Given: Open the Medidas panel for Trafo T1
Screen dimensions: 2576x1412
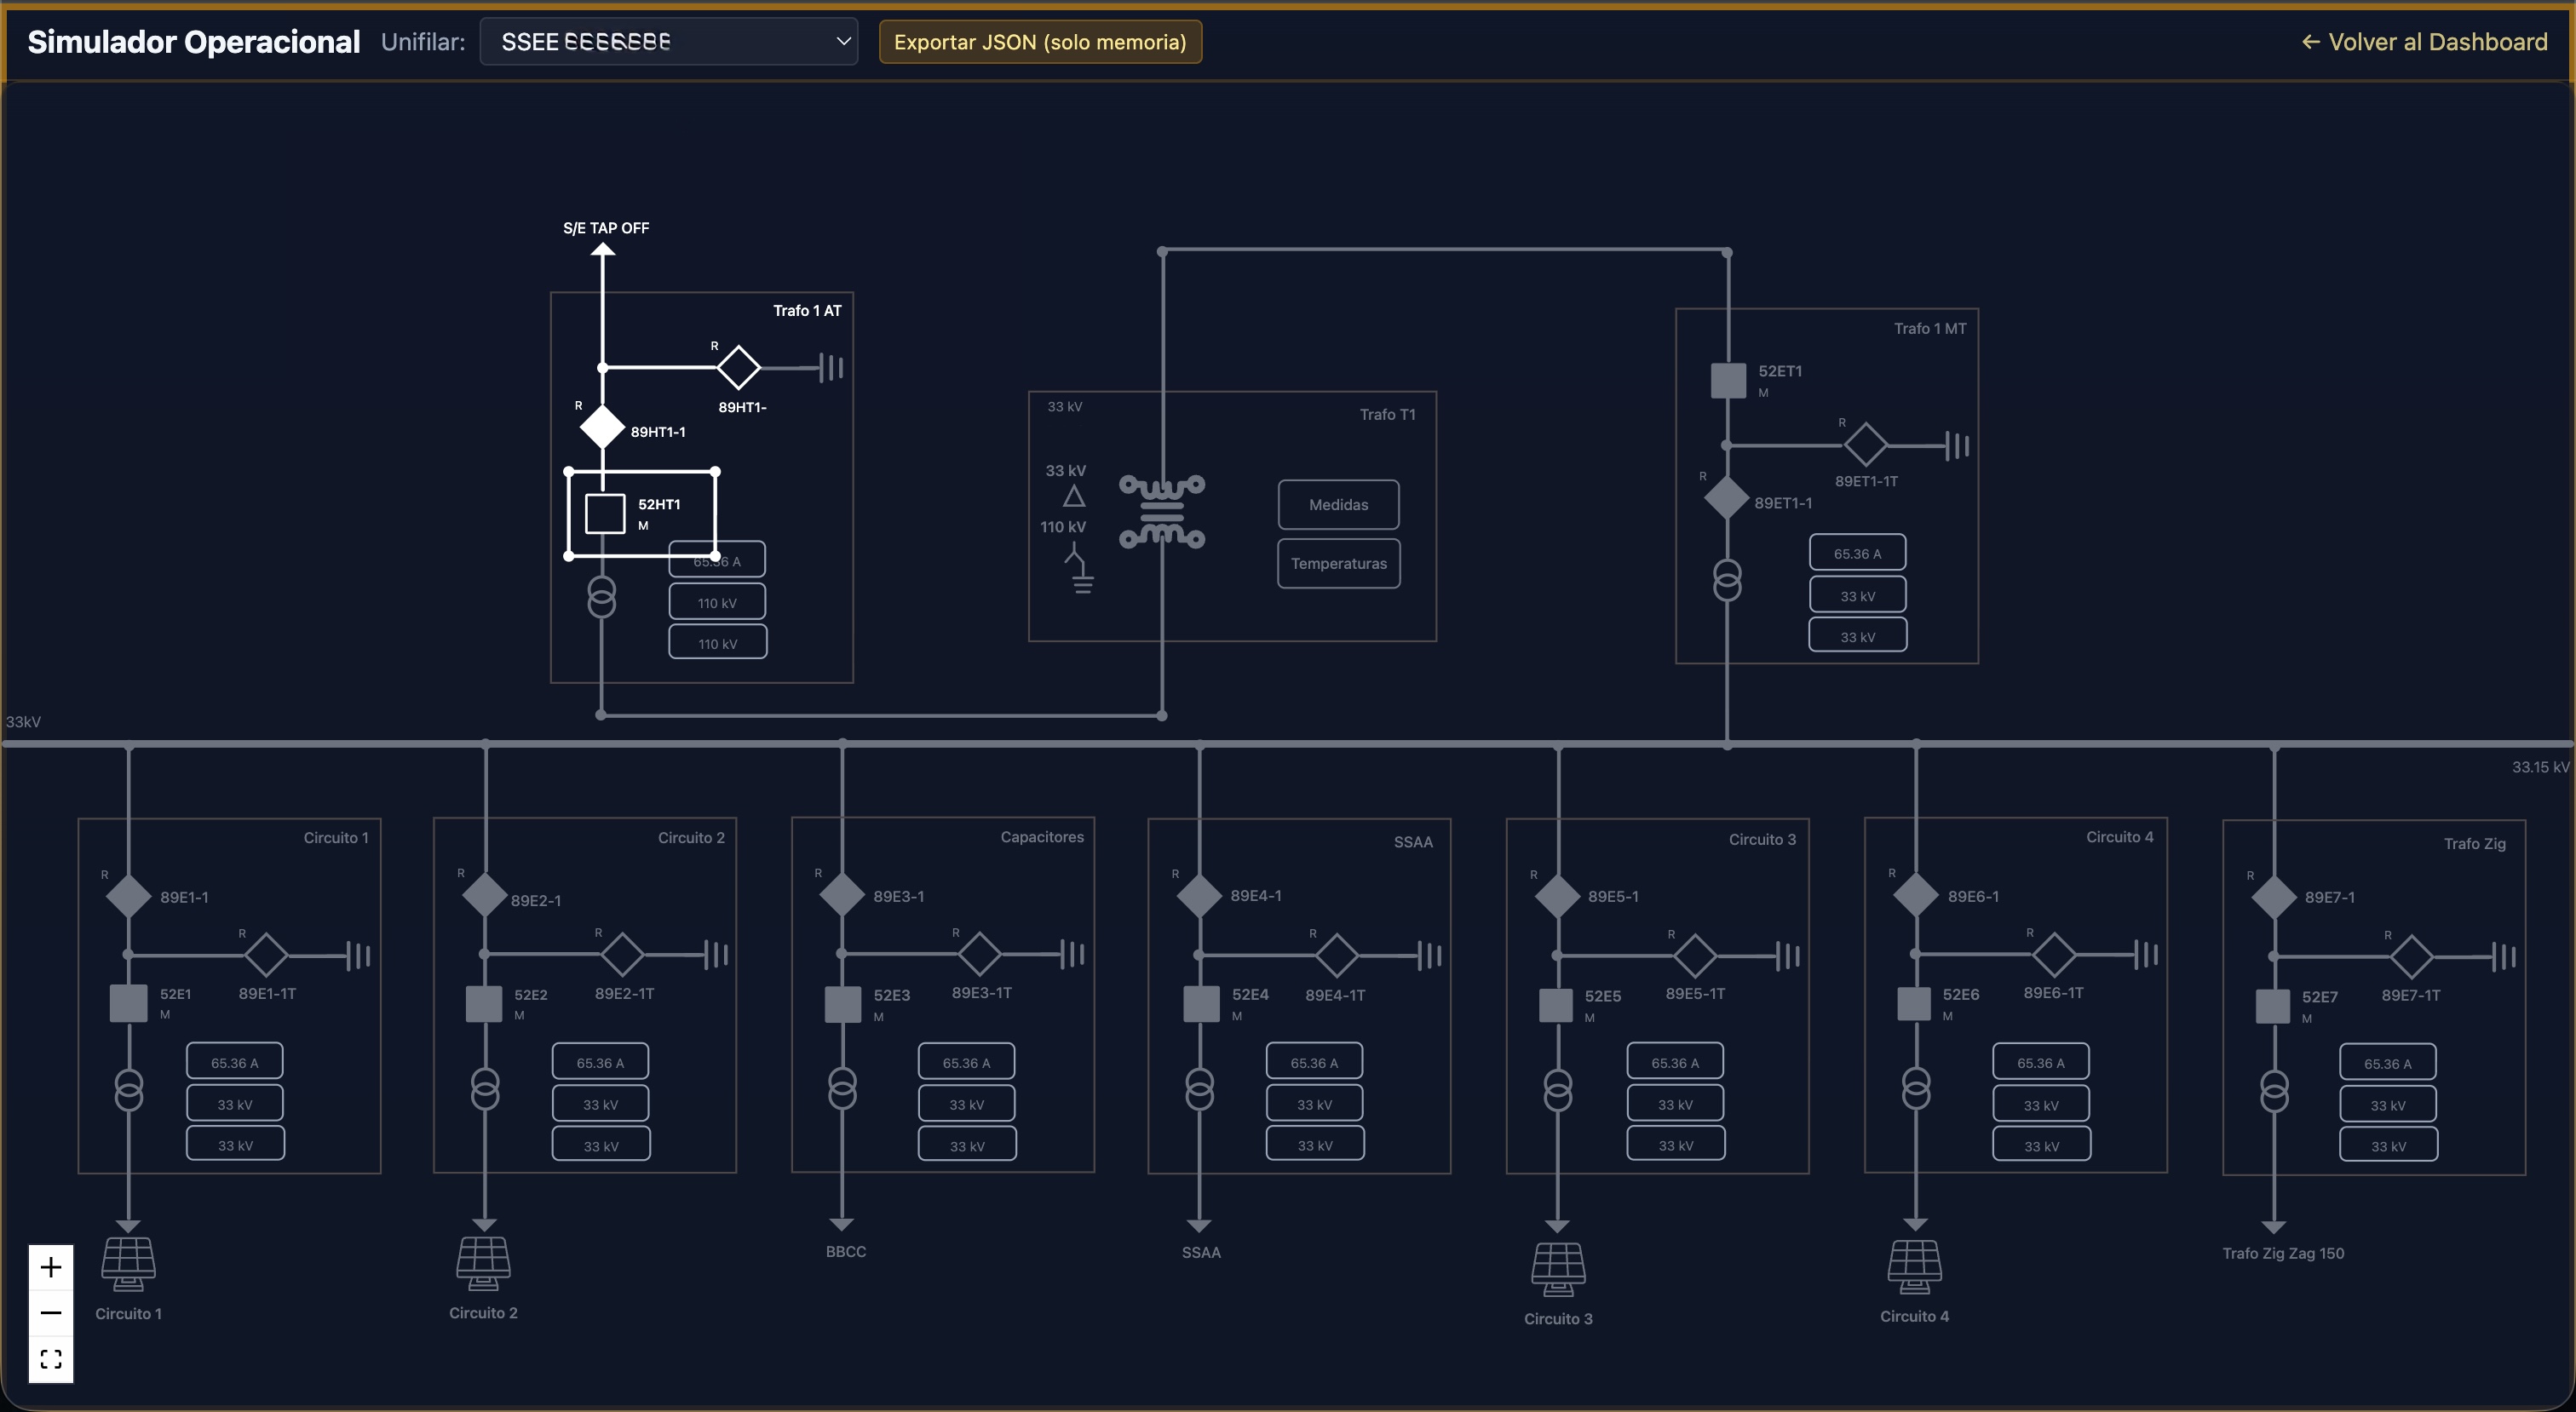Looking at the screenshot, I should point(1338,504).
